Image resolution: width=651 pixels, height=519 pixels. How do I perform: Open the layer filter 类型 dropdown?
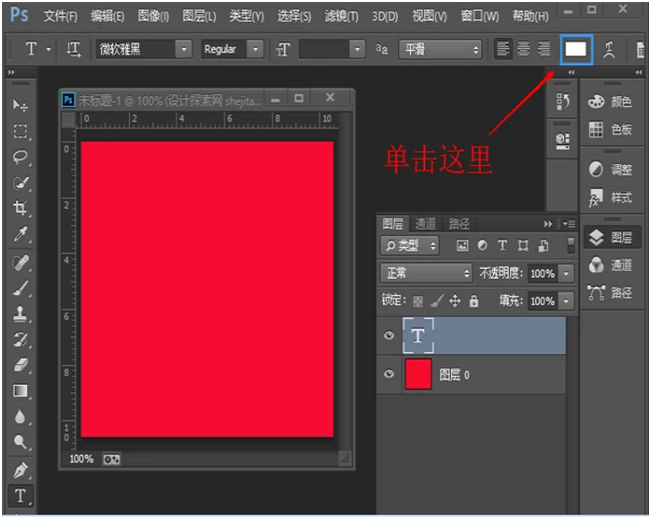pyautogui.click(x=410, y=246)
